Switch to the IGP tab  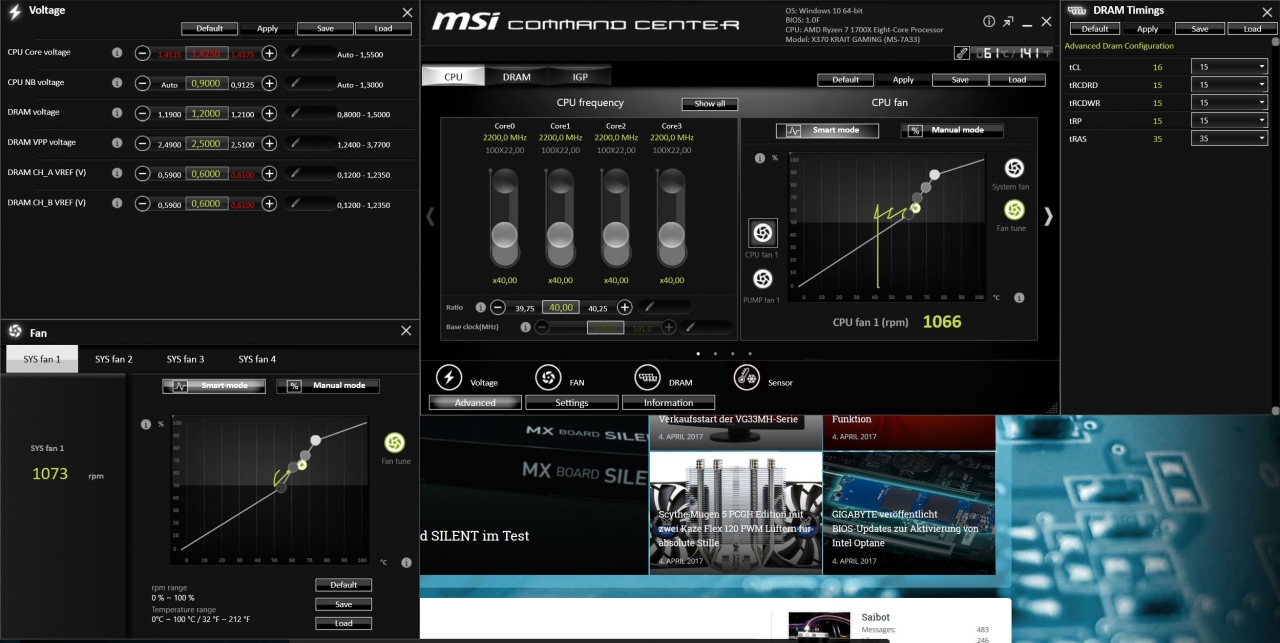point(580,76)
